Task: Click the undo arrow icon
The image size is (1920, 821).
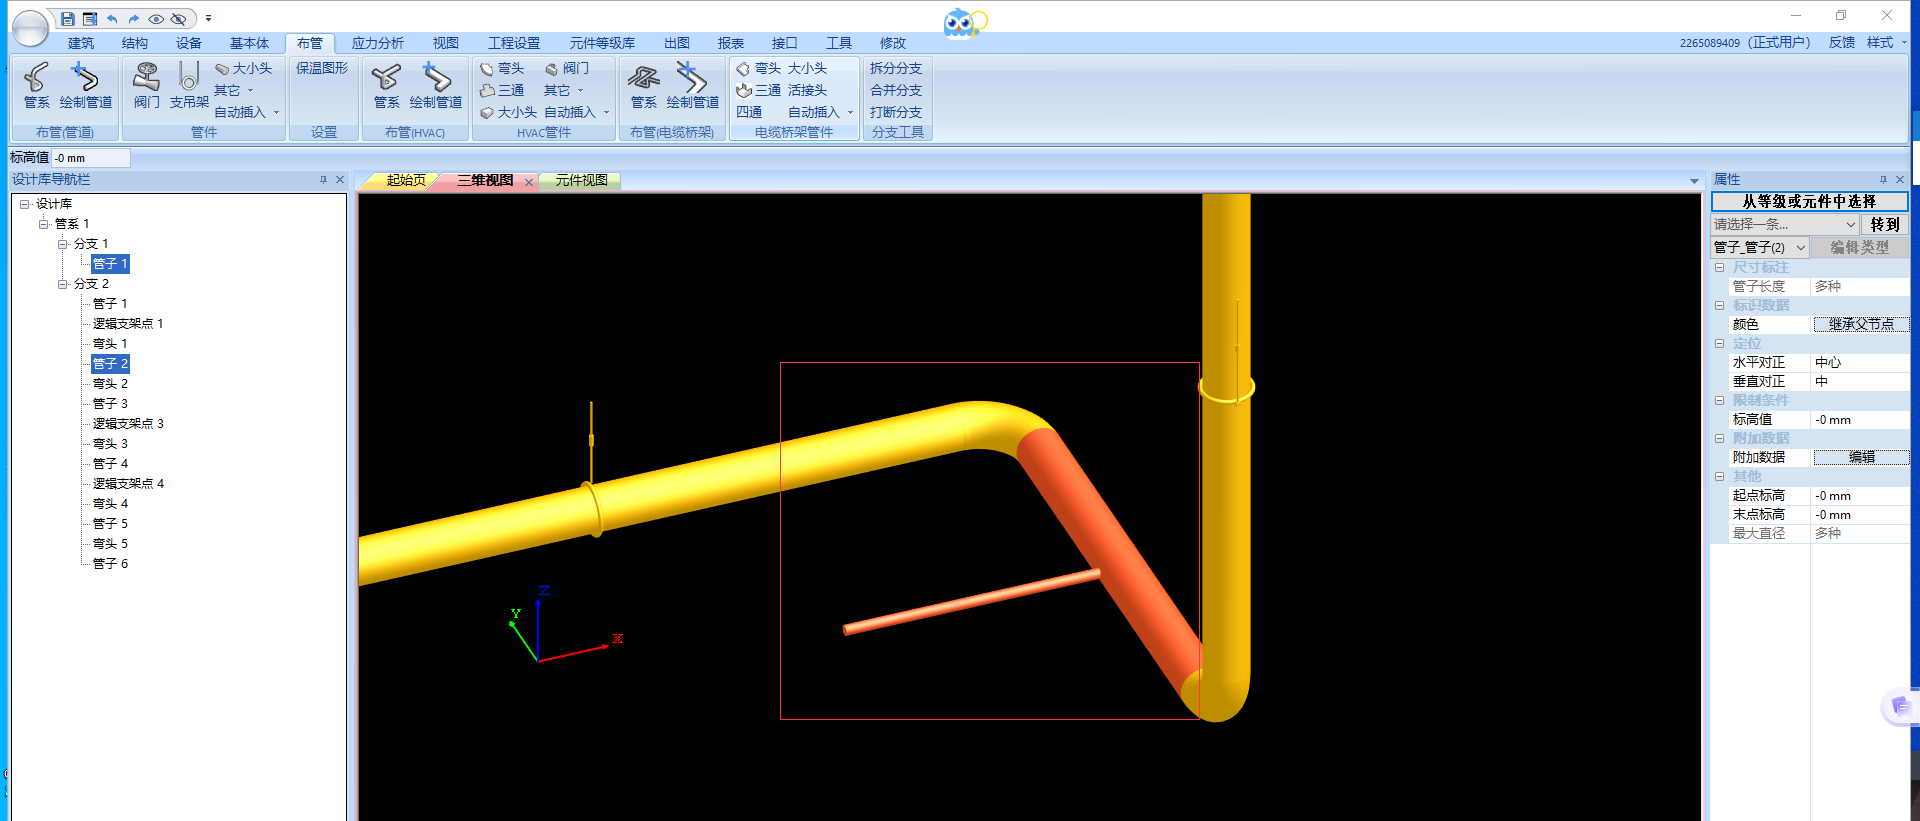Action: point(112,19)
